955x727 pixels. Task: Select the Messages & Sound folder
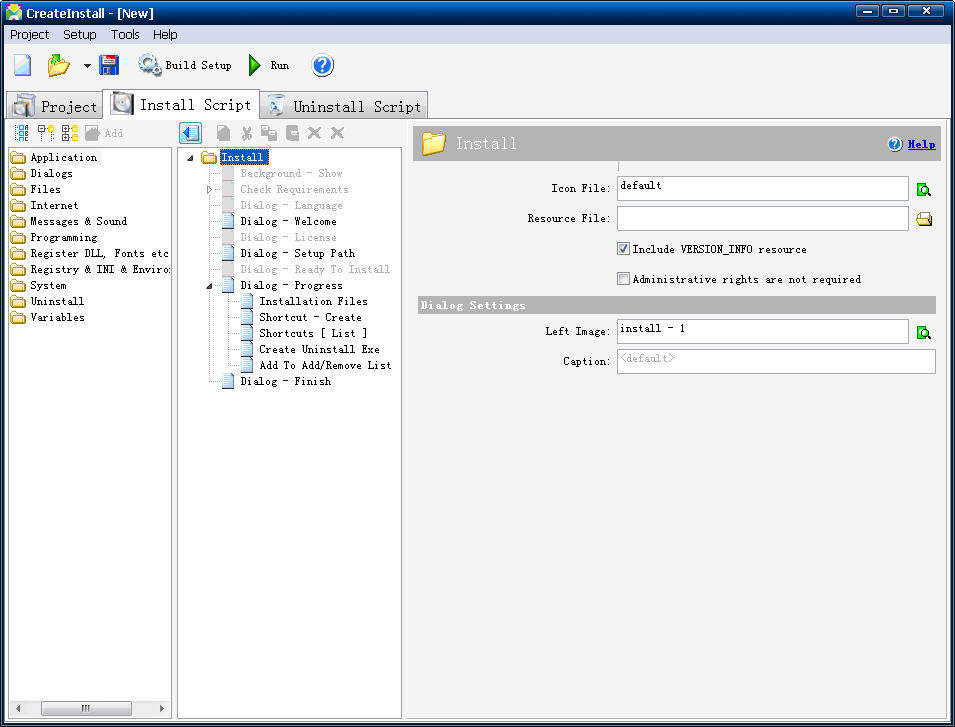pyautogui.click(x=69, y=221)
